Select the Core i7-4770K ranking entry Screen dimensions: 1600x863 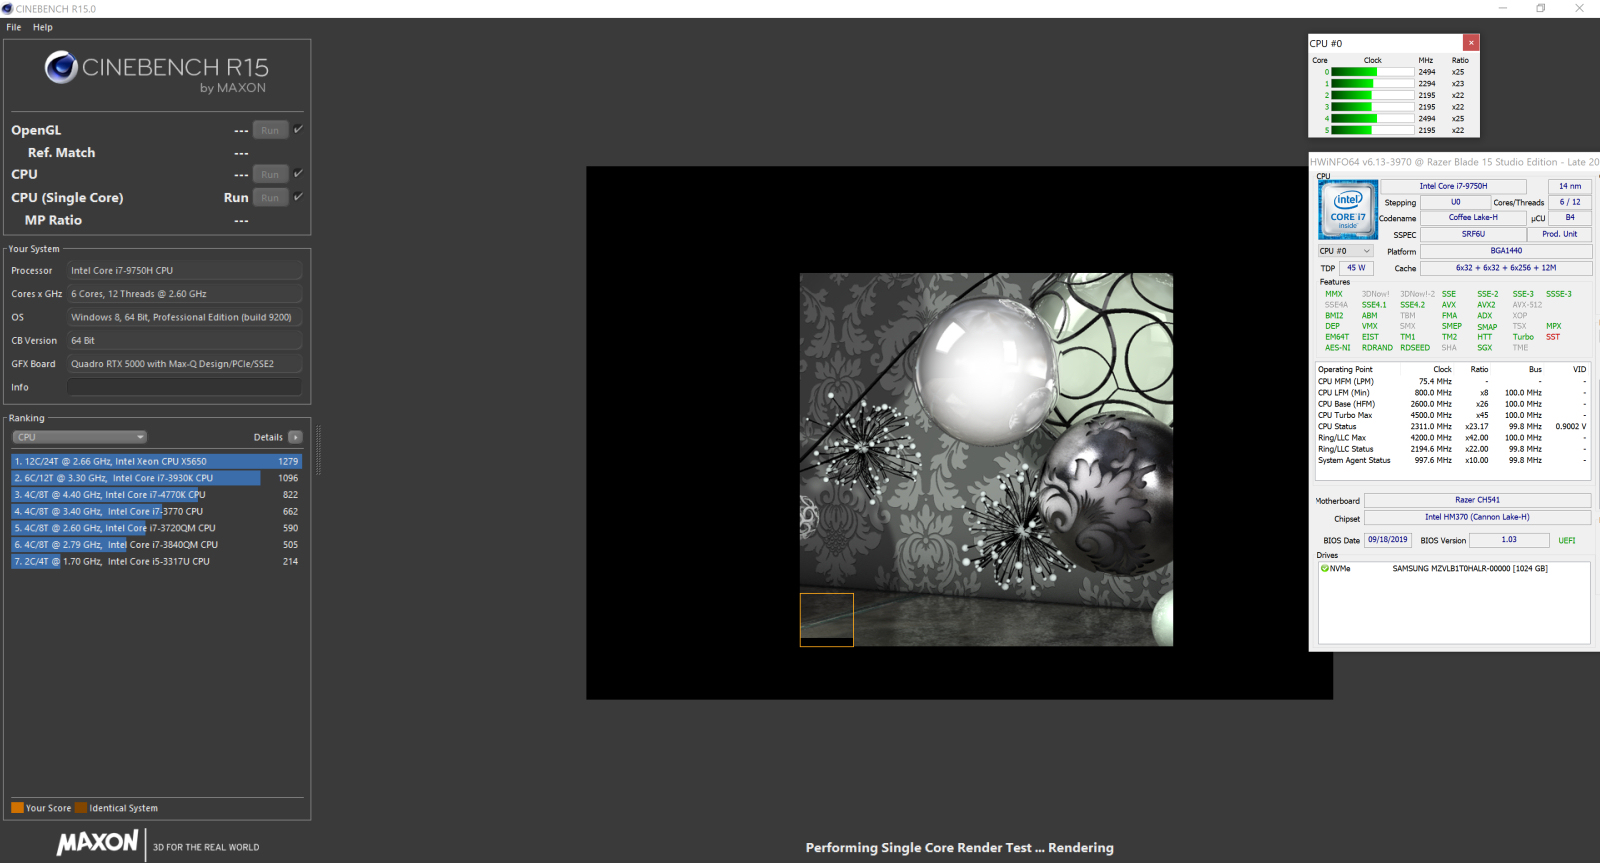click(156, 495)
